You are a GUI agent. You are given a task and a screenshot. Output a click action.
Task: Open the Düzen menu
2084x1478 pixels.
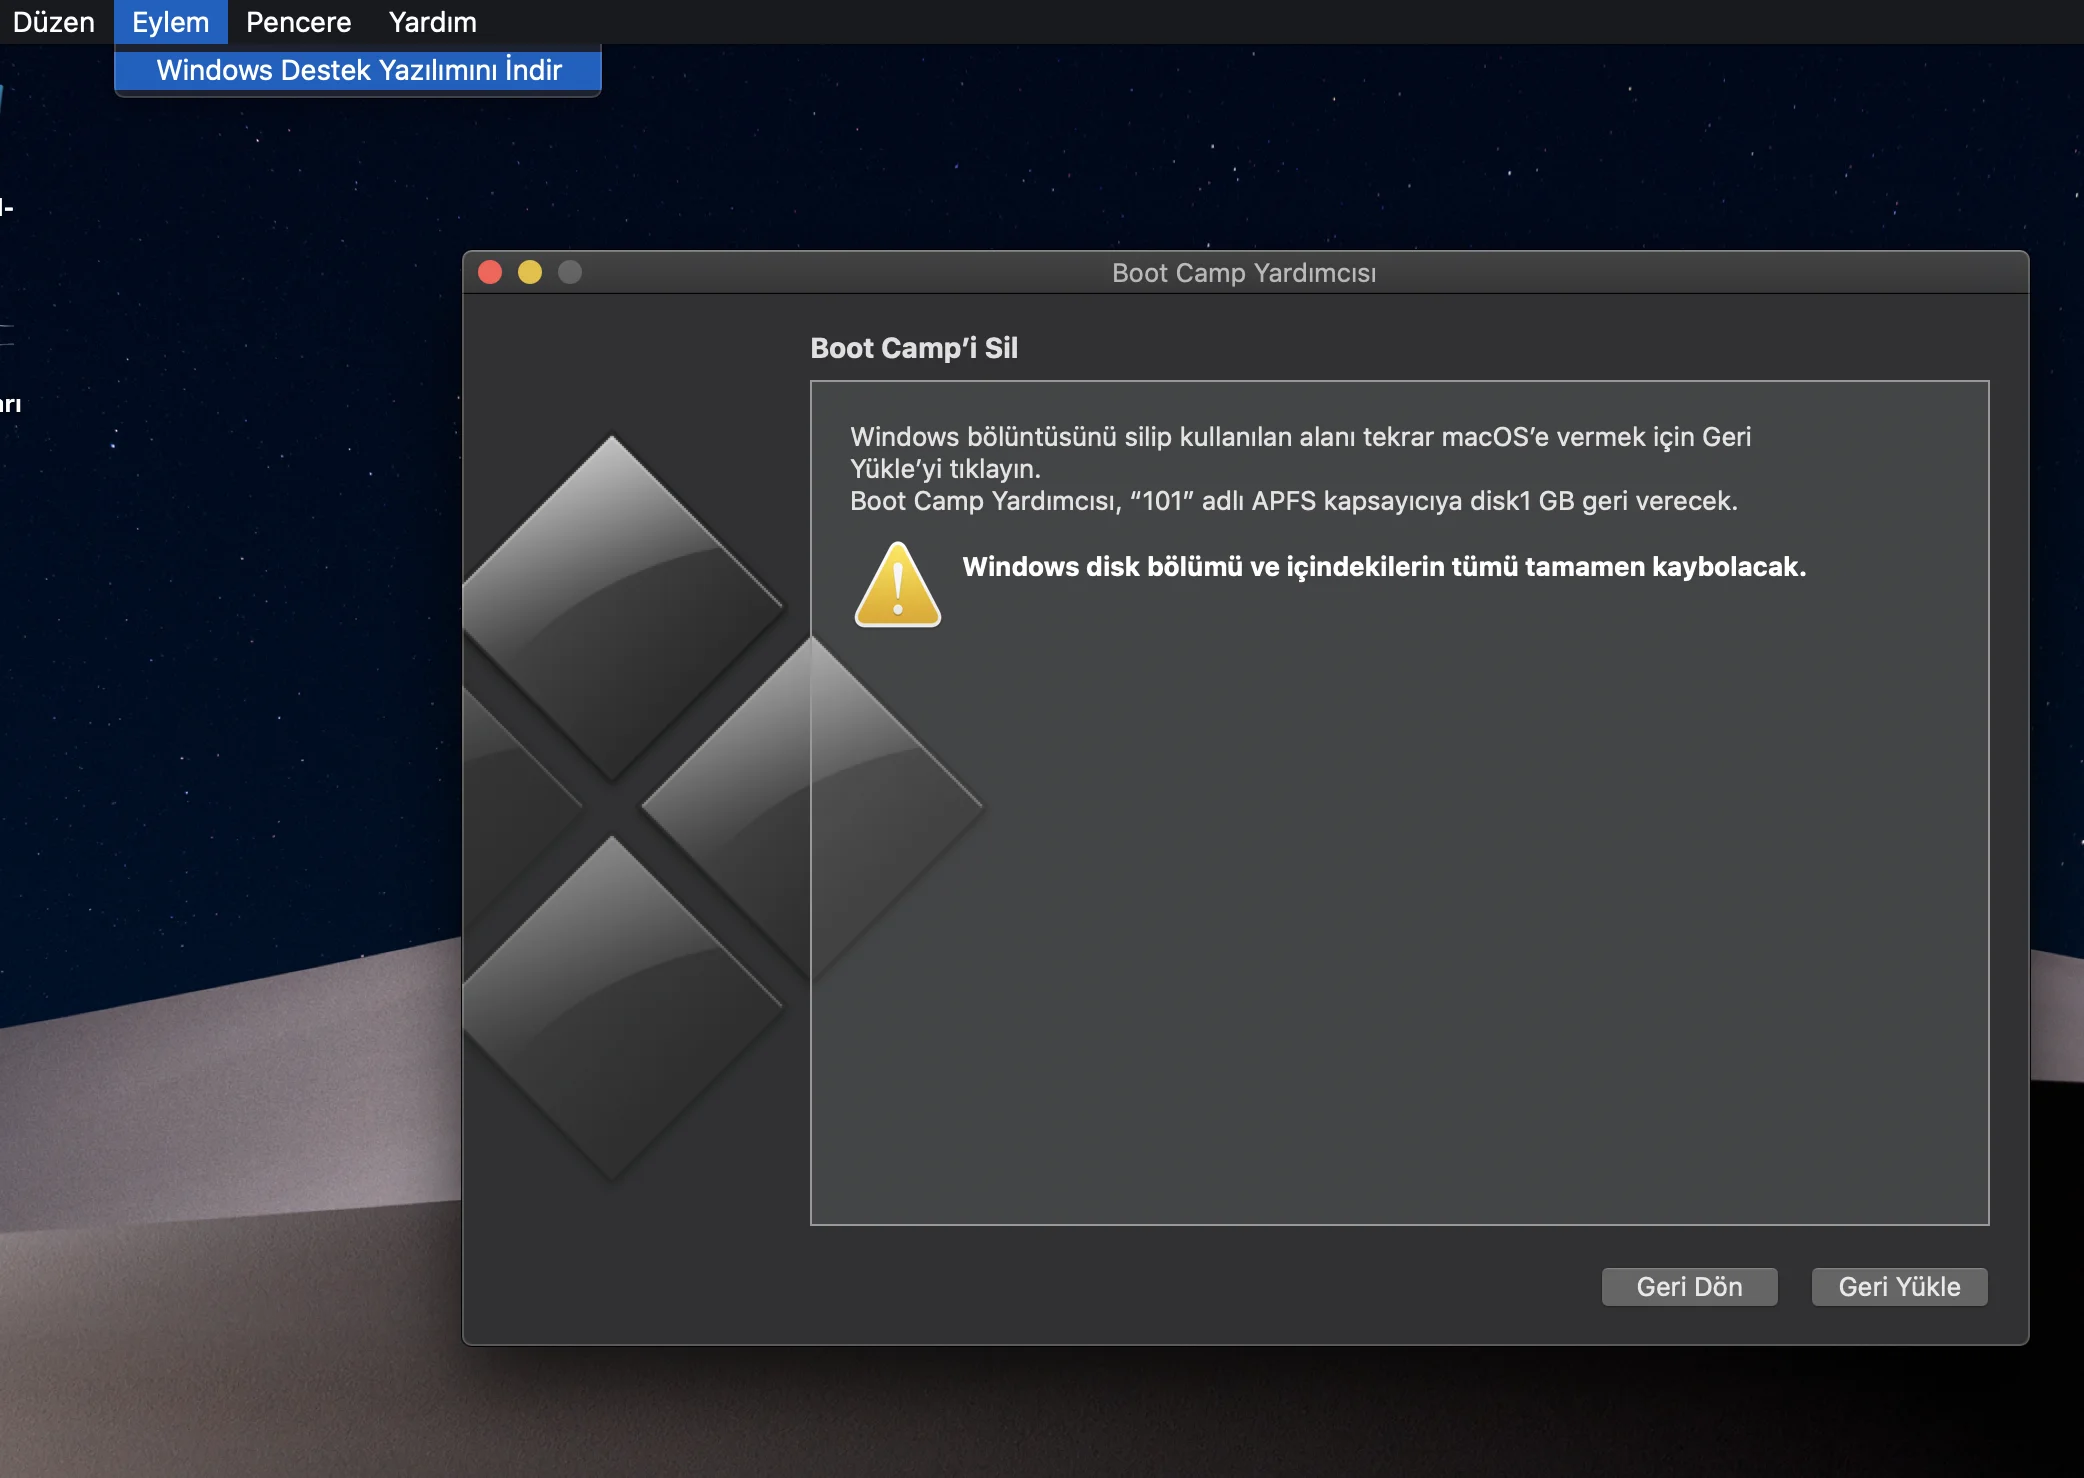click(53, 22)
